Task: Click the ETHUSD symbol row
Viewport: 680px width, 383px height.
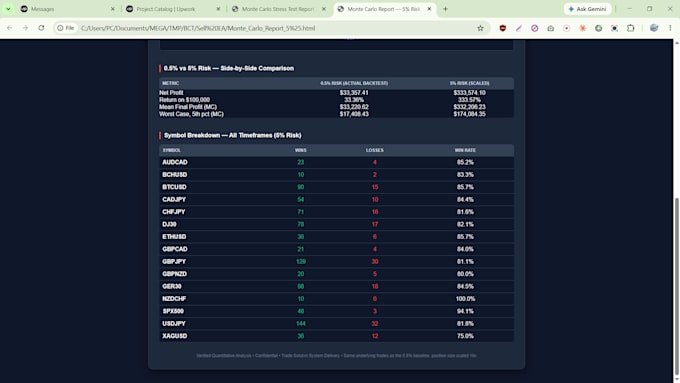Action: 337,237
